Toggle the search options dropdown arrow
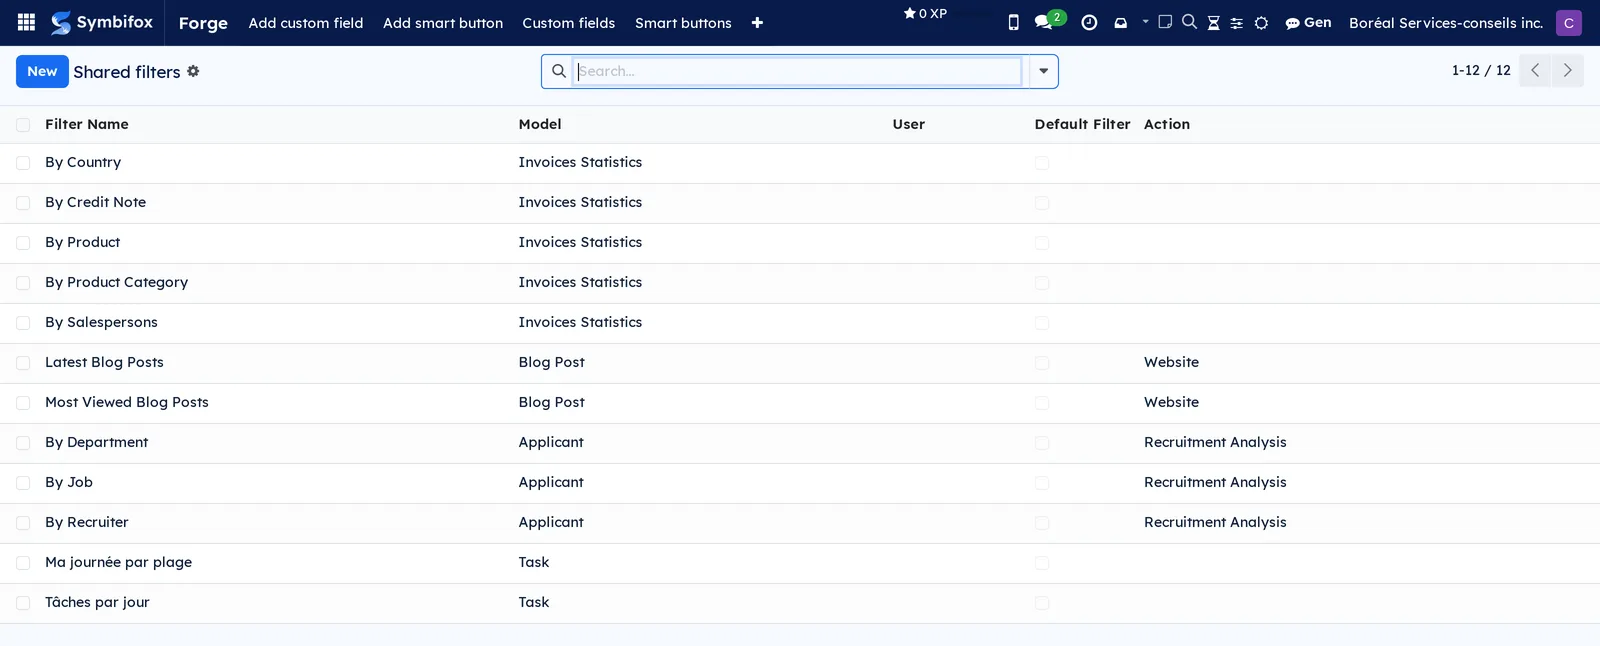 click(x=1043, y=71)
